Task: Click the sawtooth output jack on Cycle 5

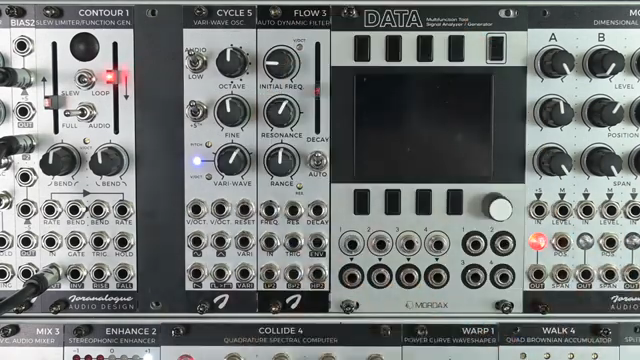Action: (197, 273)
